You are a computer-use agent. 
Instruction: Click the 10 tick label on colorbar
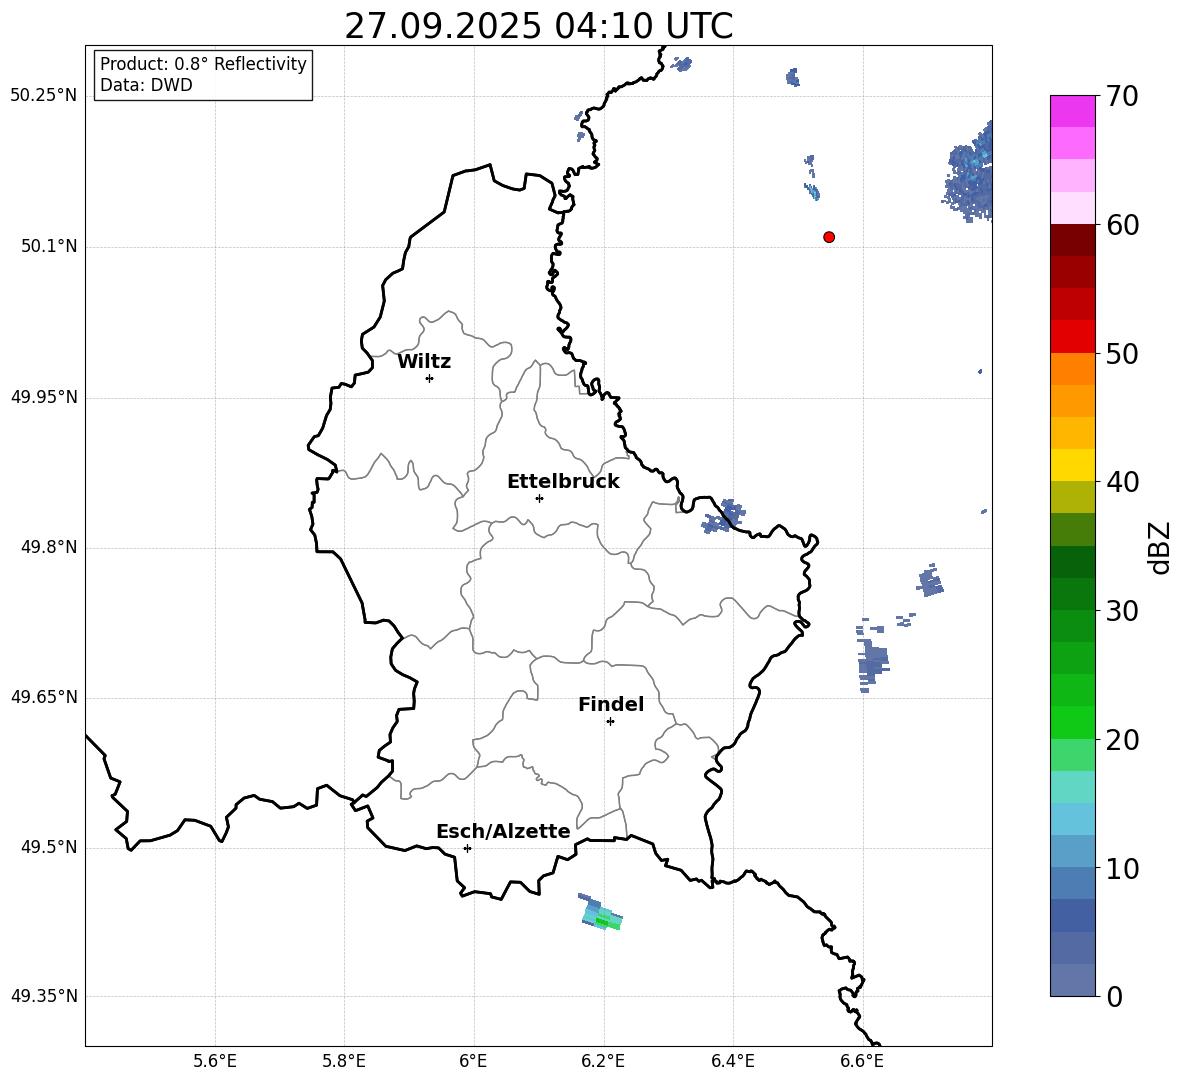1122,868
